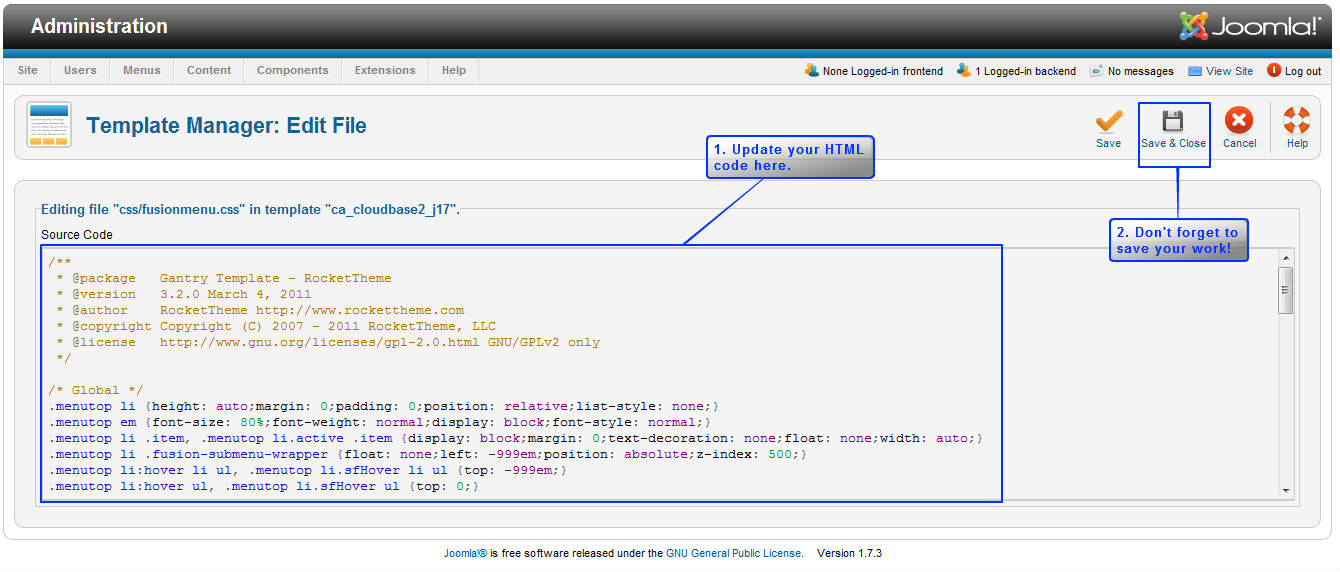Open the Menus menu
This screenshot has height=572, width=1340.
point(142,70)
